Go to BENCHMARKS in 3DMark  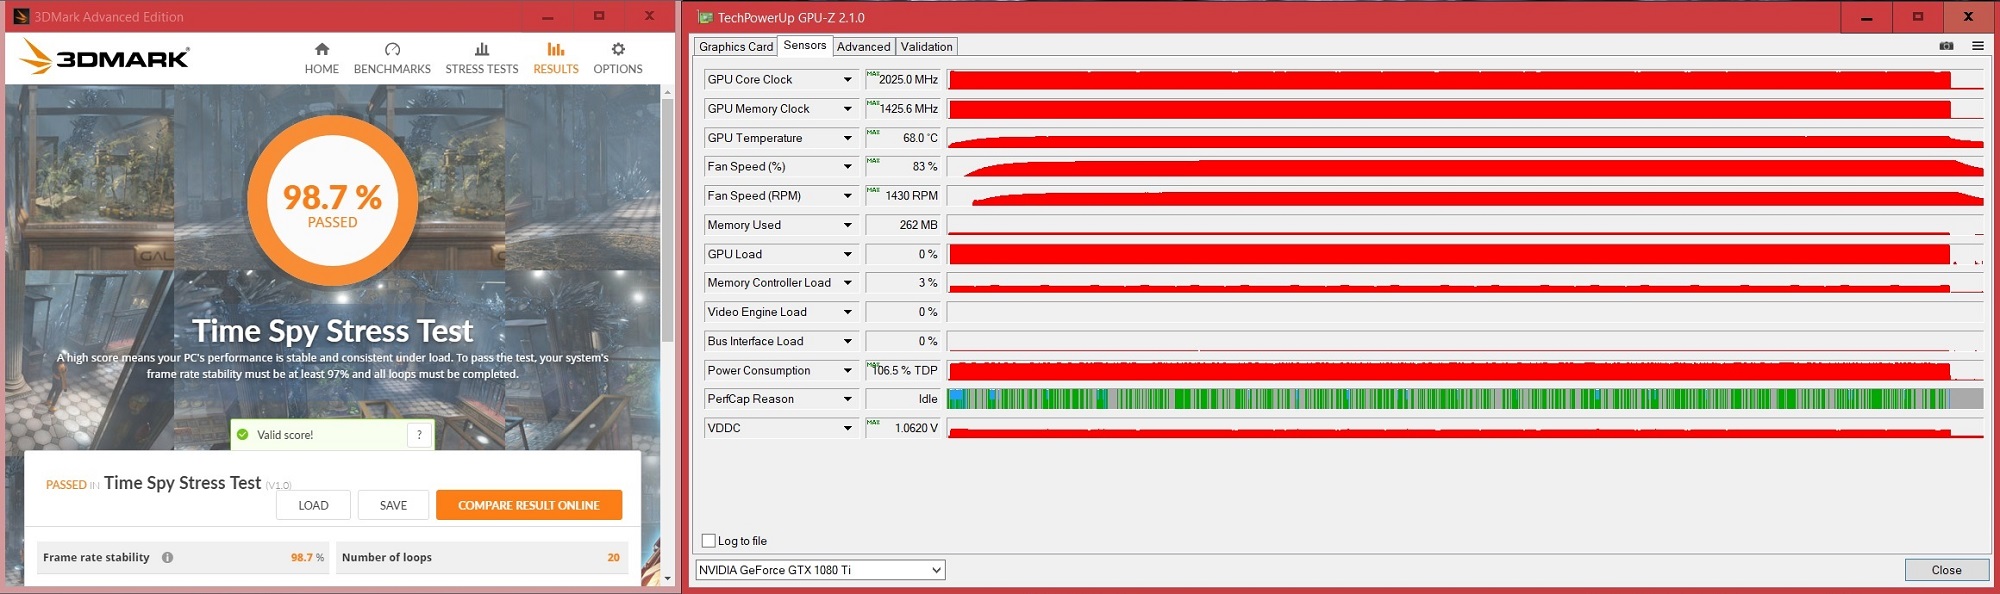(392, 58)
